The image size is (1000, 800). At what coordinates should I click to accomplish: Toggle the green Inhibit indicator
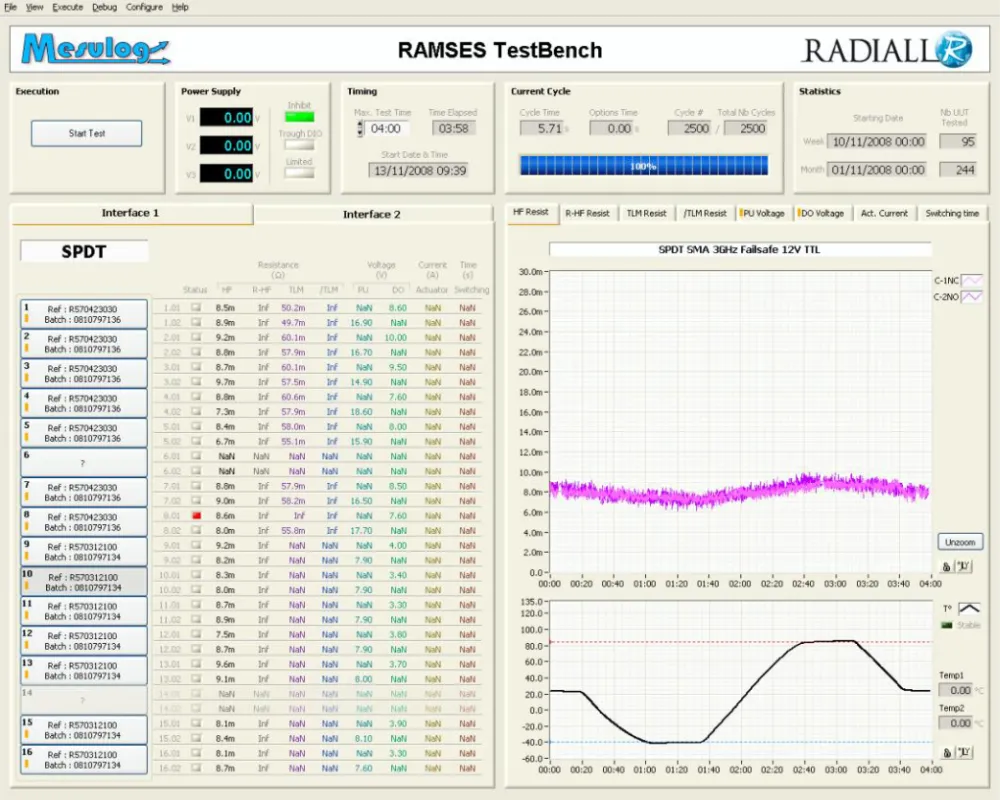299,117
